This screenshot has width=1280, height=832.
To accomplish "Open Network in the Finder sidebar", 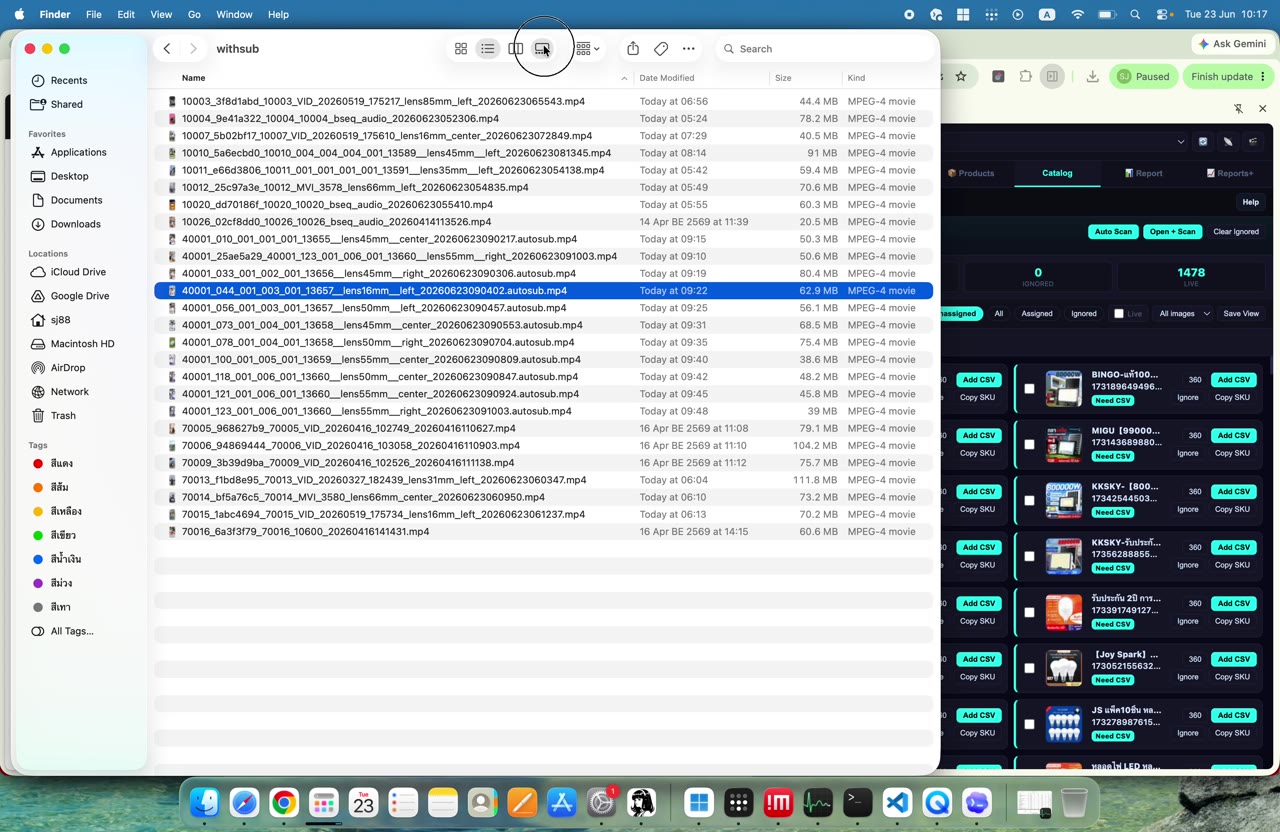I will click(69, 392).
